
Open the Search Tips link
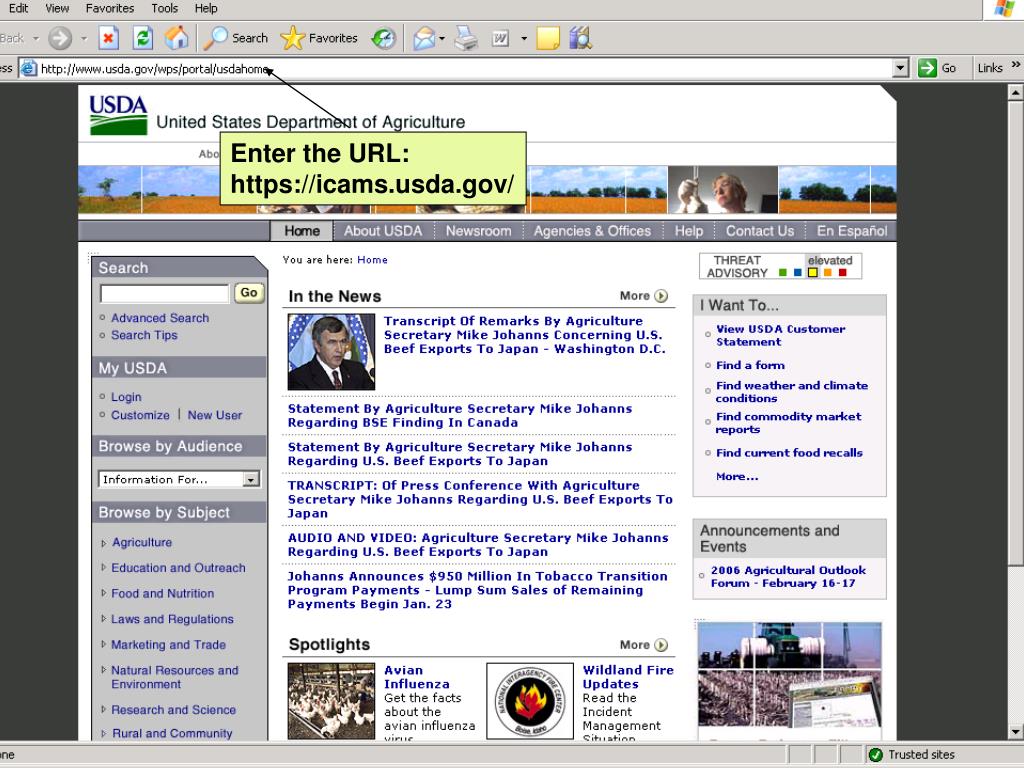(x=144, y=335)
